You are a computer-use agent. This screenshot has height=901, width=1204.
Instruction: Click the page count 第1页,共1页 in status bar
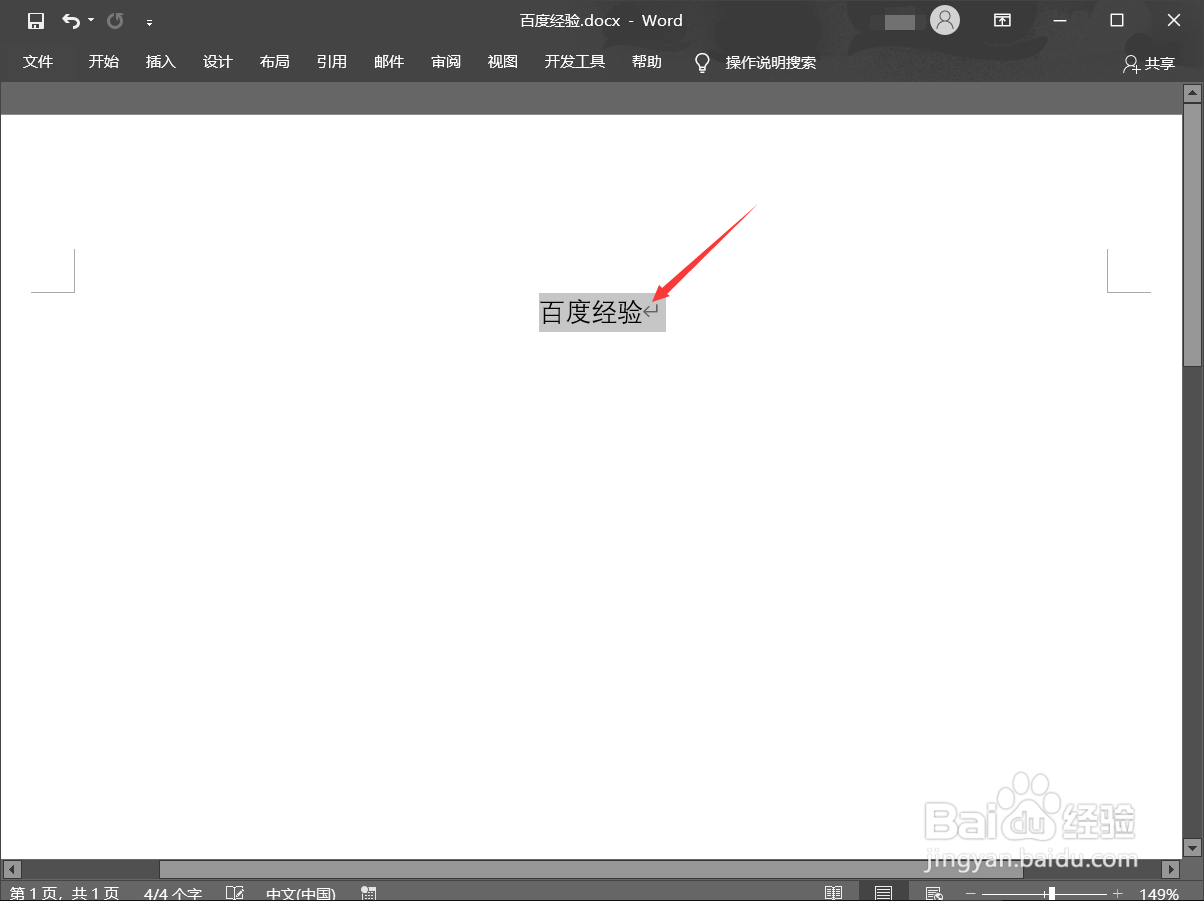point(65,893)
